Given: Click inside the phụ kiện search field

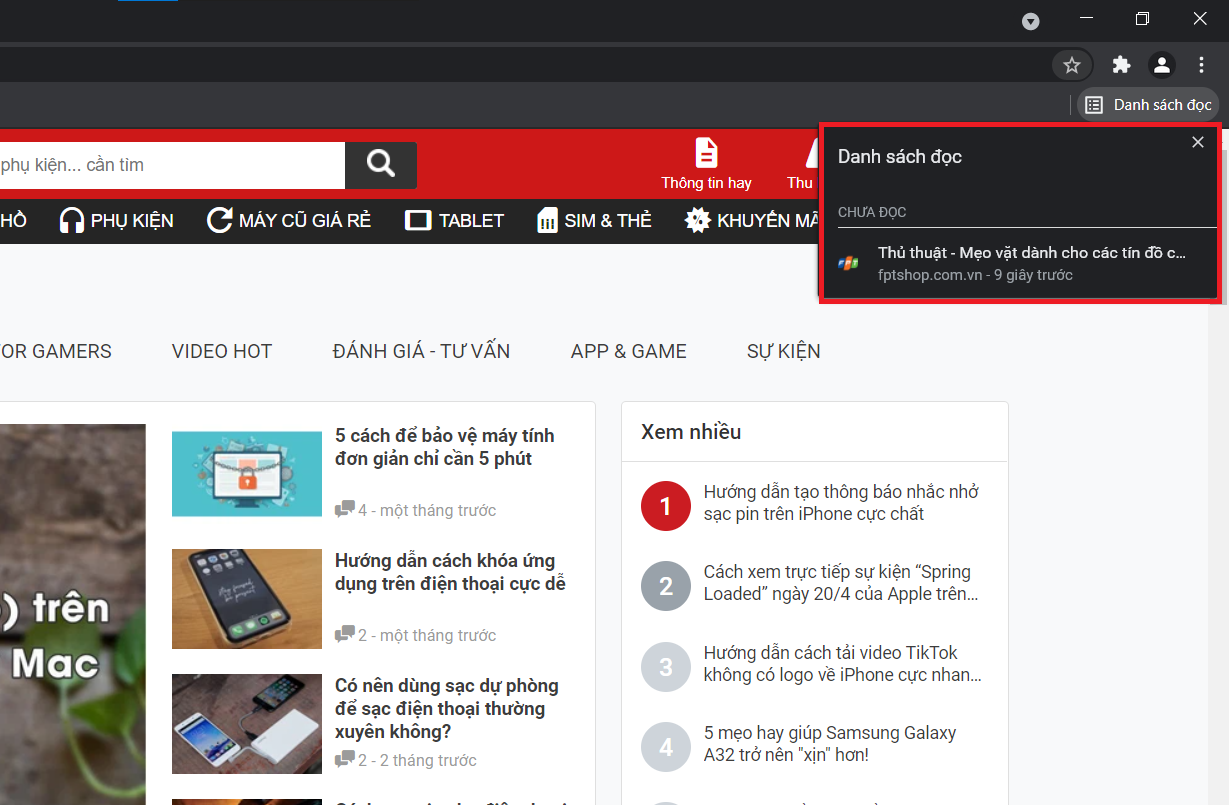Looking at the screenshot, I should click(x=170, y=164).
